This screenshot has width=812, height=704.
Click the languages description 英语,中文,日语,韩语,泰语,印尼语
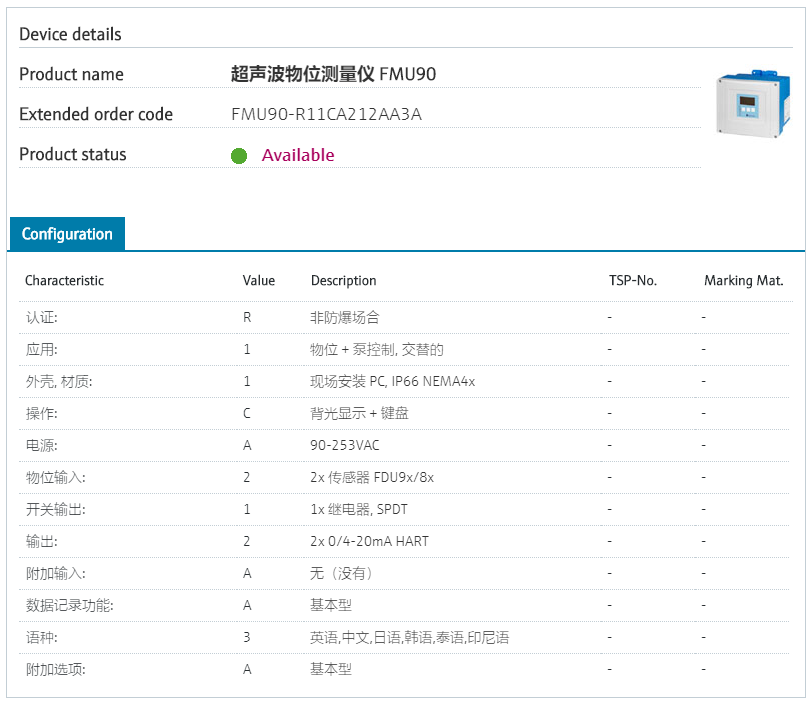coord(410,638)
